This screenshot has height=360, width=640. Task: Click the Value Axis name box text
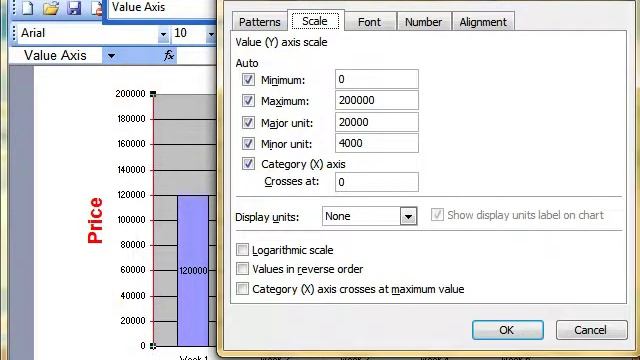[x=55, y=56]
